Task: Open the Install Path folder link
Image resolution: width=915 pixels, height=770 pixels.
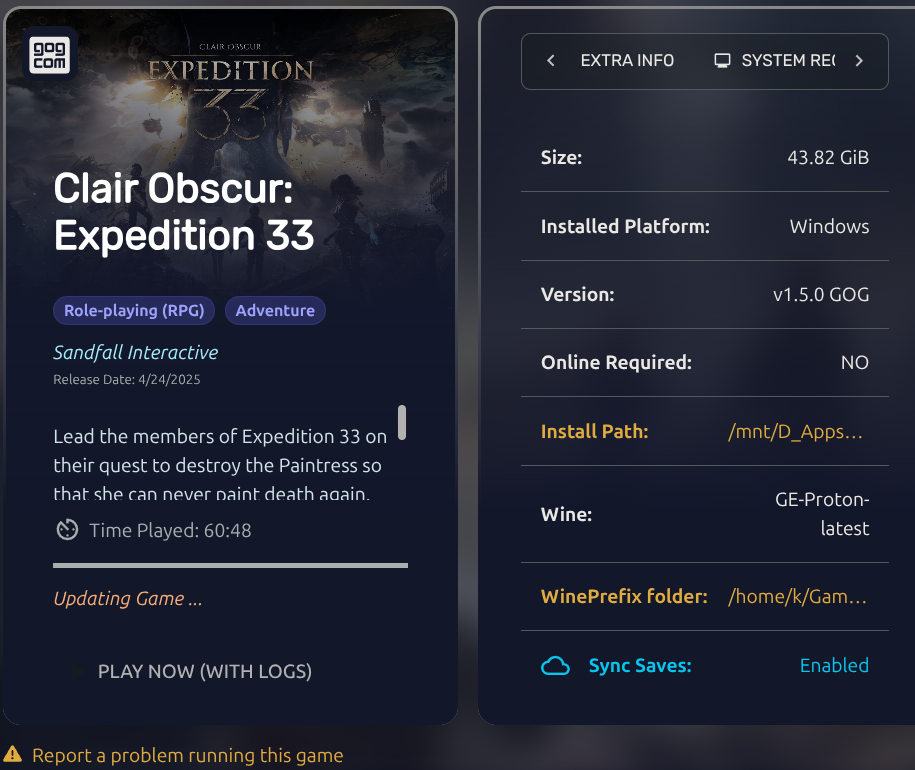Action: tap(795, 432)
